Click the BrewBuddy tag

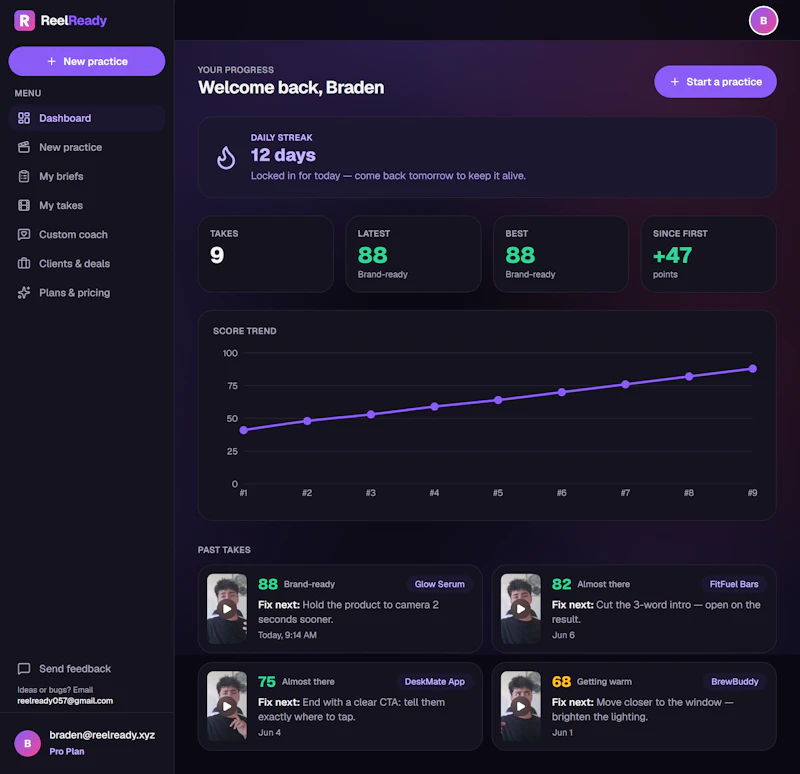(x=735, y=681)
